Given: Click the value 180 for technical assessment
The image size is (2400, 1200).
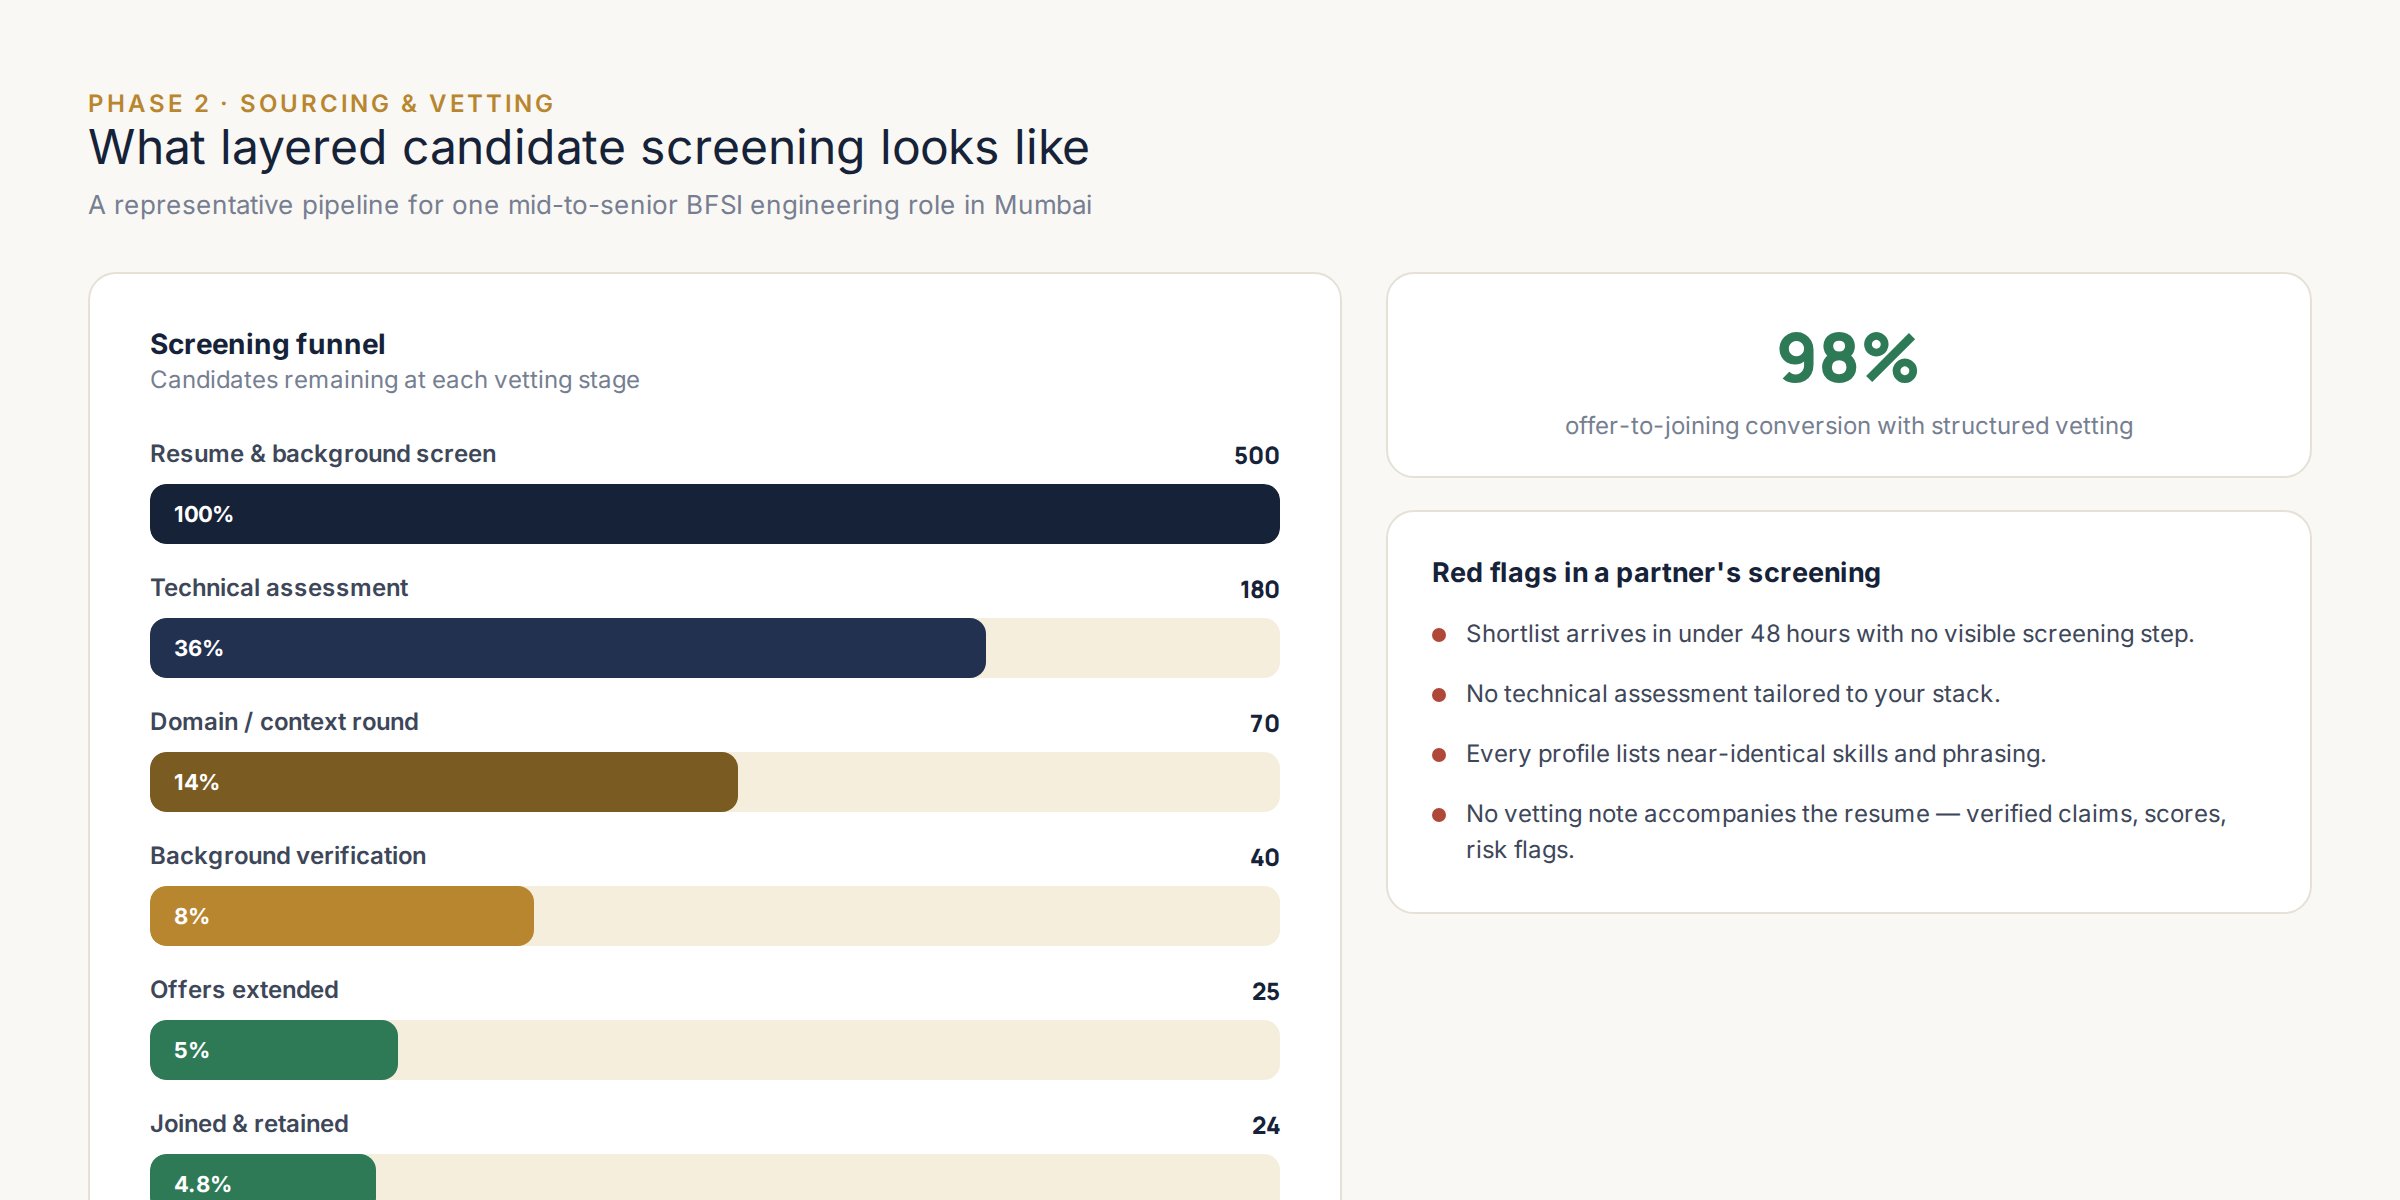Looking at the screenshot, I should [1259, 590].
